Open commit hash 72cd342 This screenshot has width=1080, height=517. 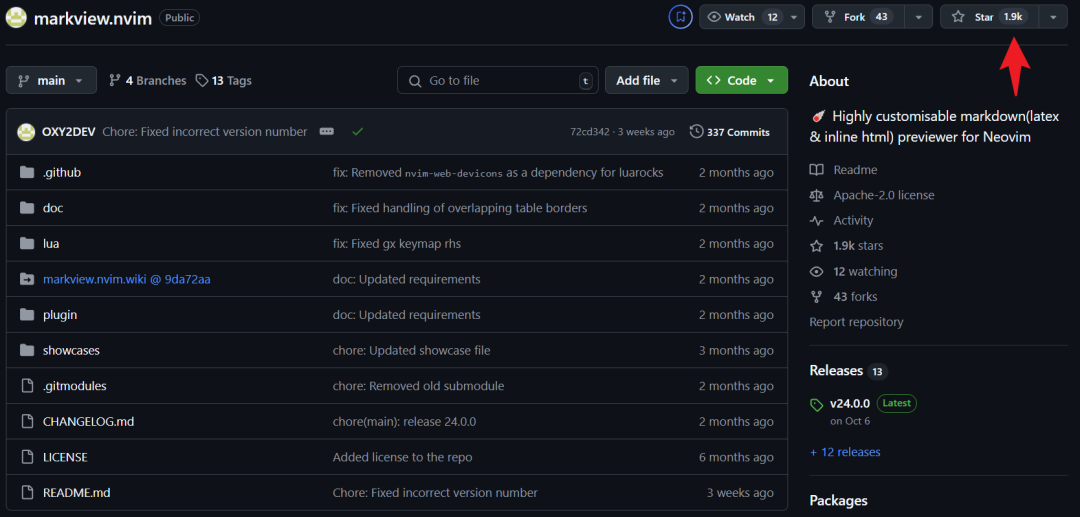pyautogui.click(x=590, y=131)
